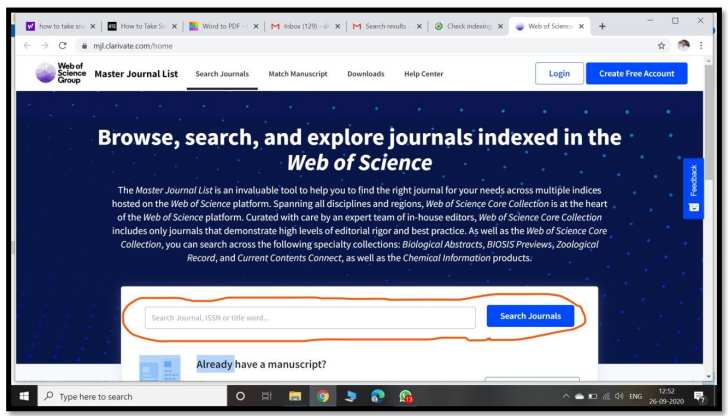Open Chrome's three-dot menu

pyautogui.click(x=700, y=45)
